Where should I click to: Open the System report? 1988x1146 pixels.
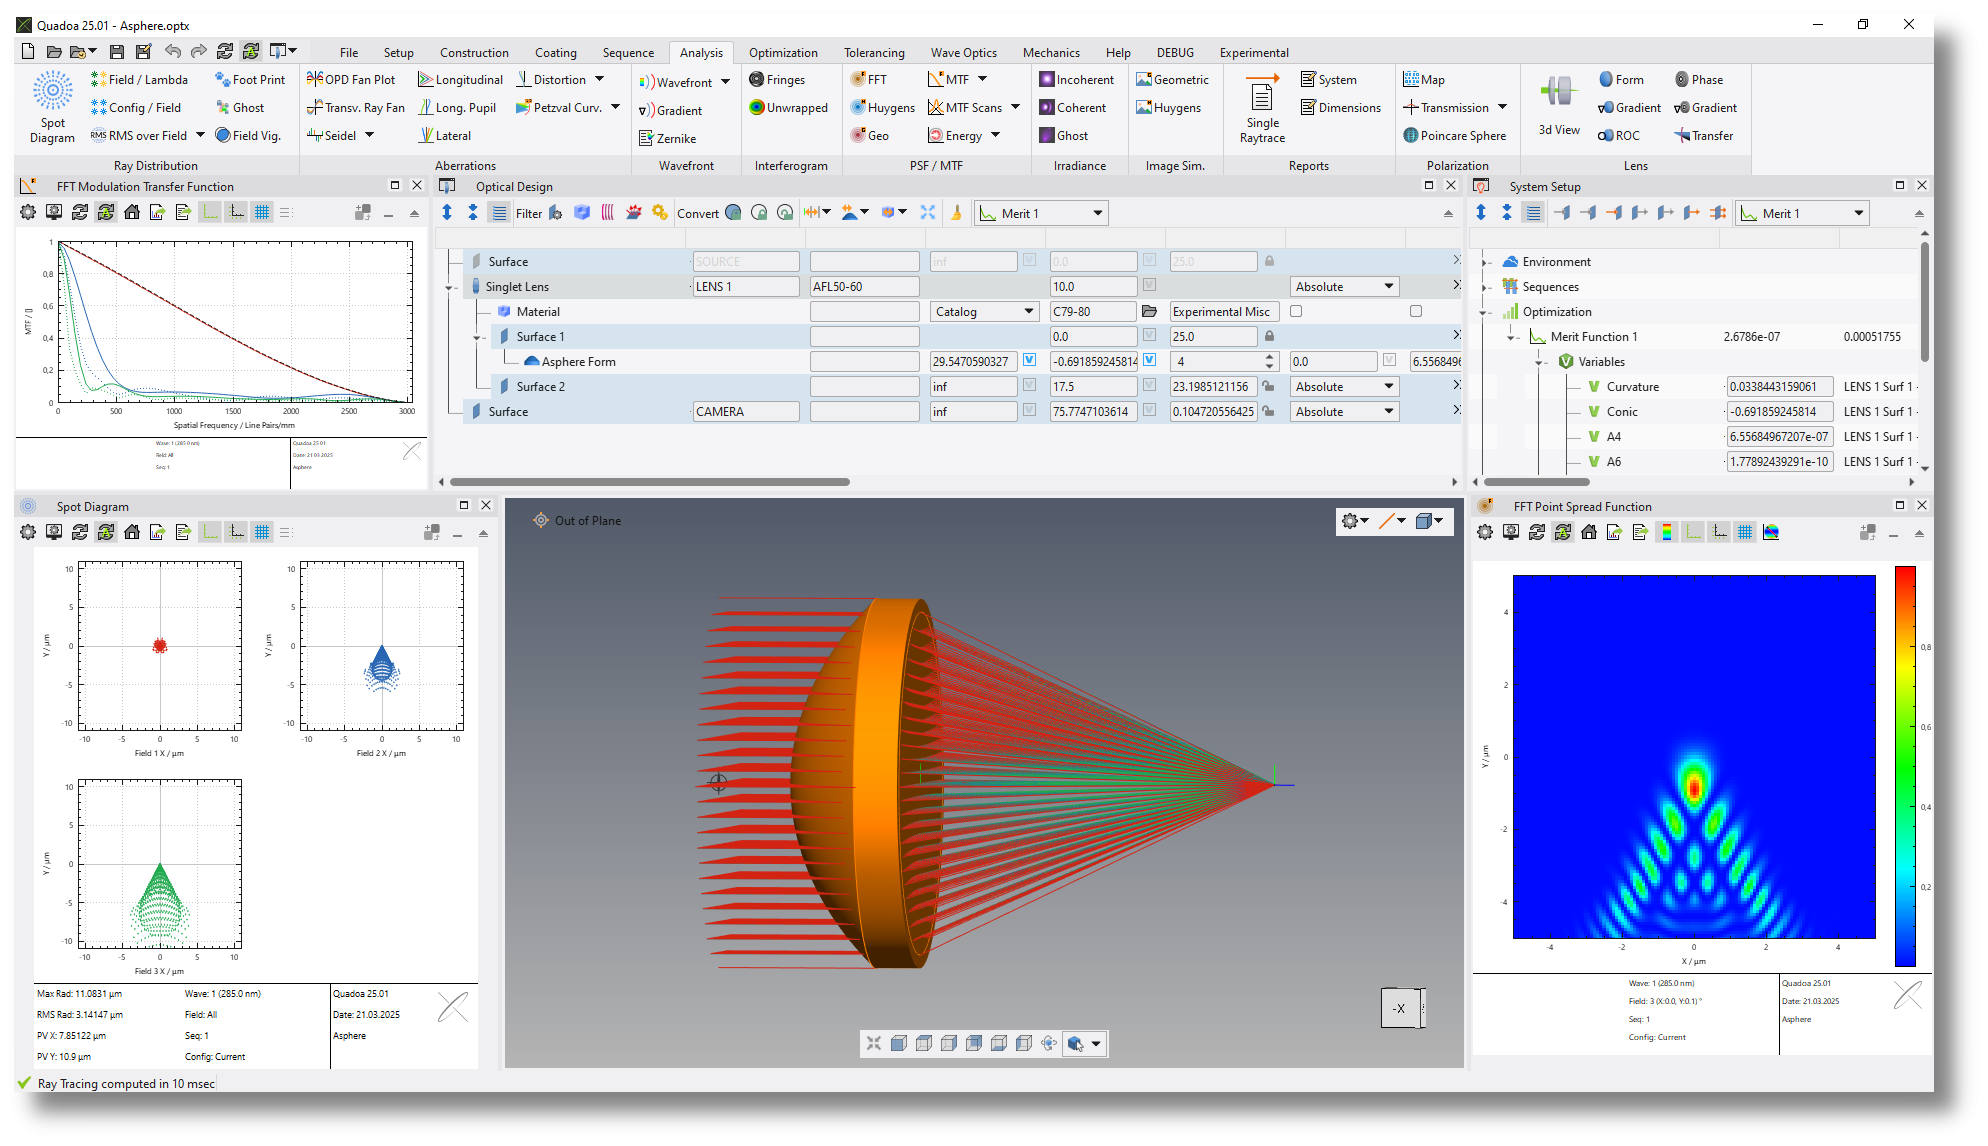tap(1329, 79)
